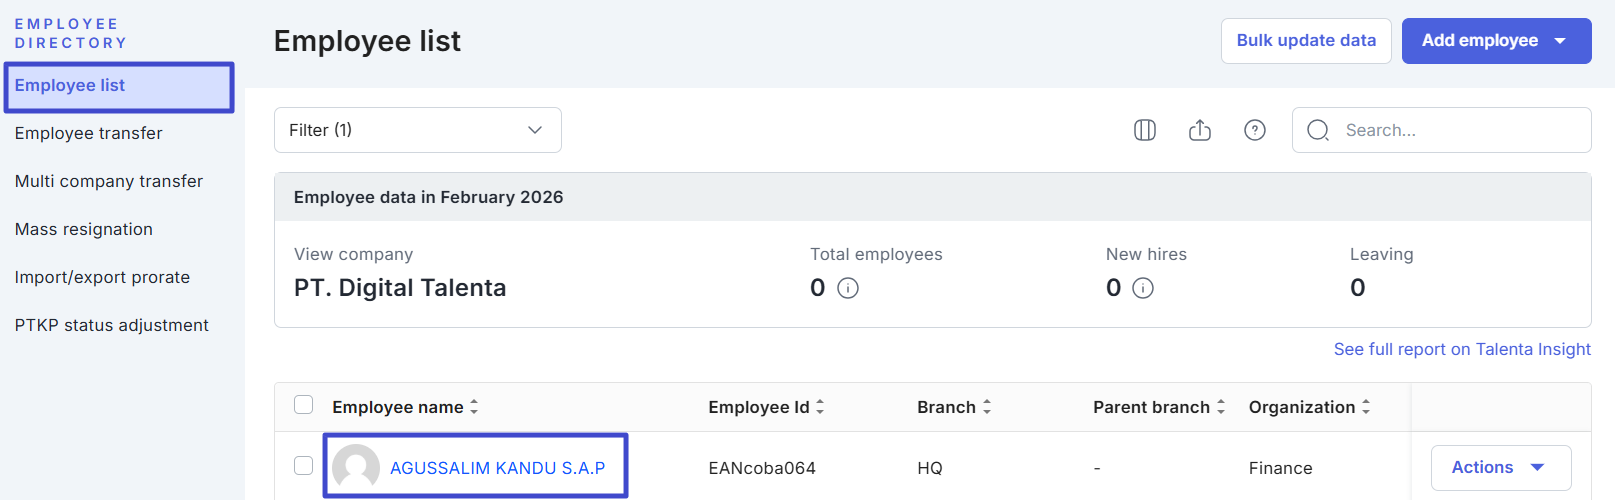Click the Bulk update data button

(x=1305, y=41)
